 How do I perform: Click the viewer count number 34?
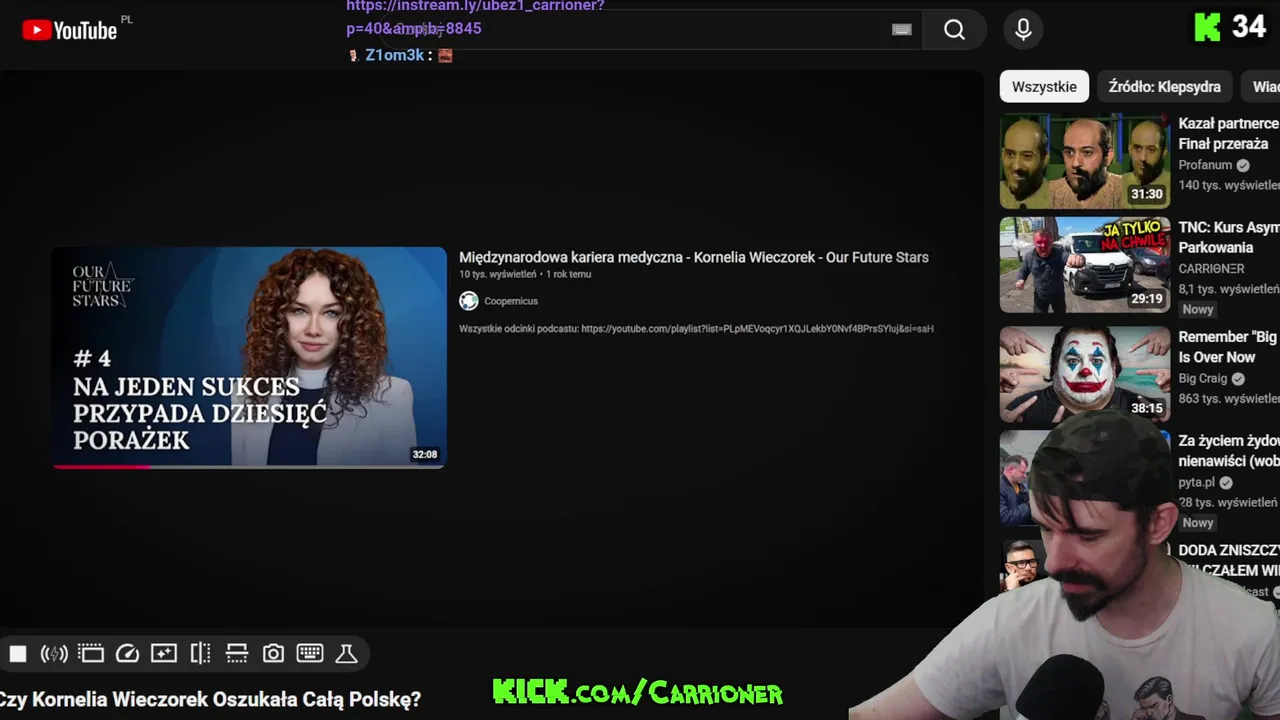click(x=1249, y=27)
